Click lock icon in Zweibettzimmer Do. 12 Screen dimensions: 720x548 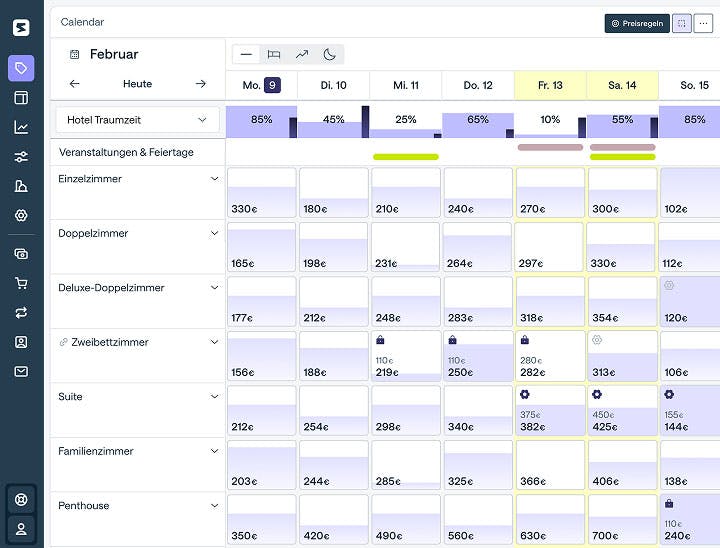pyautogui.click(x=452, y=340)
